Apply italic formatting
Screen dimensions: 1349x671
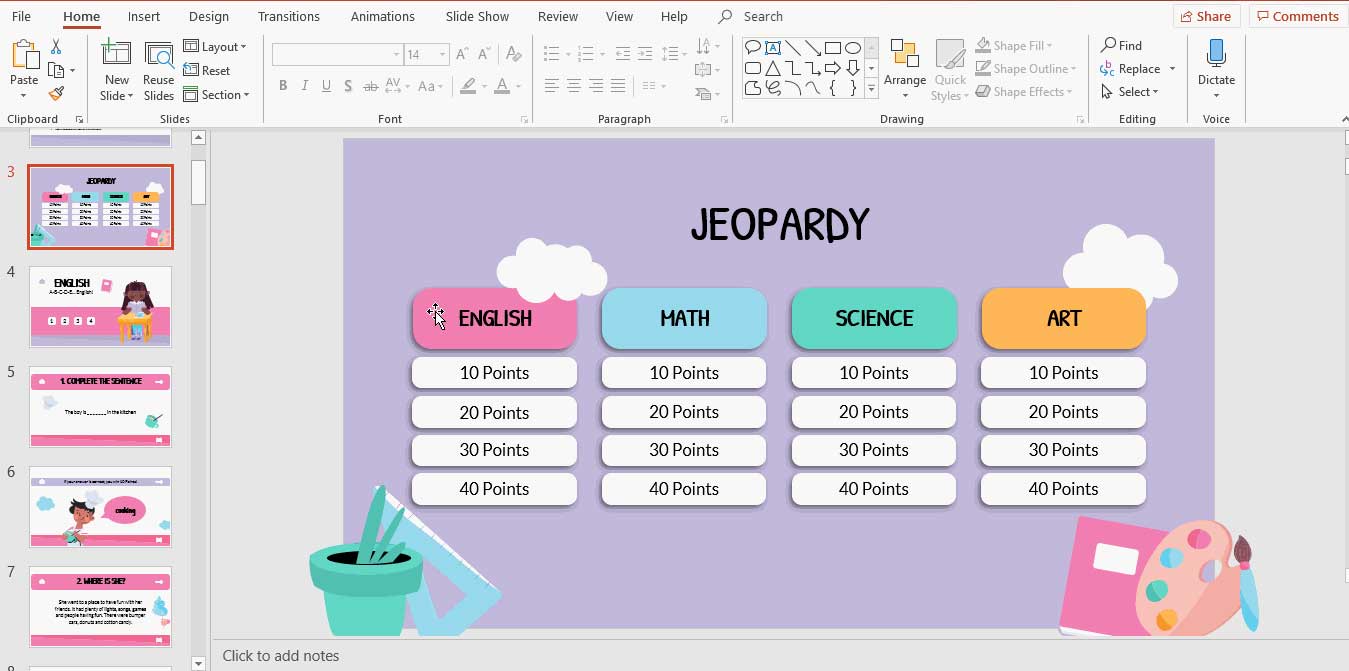point(304,86)
